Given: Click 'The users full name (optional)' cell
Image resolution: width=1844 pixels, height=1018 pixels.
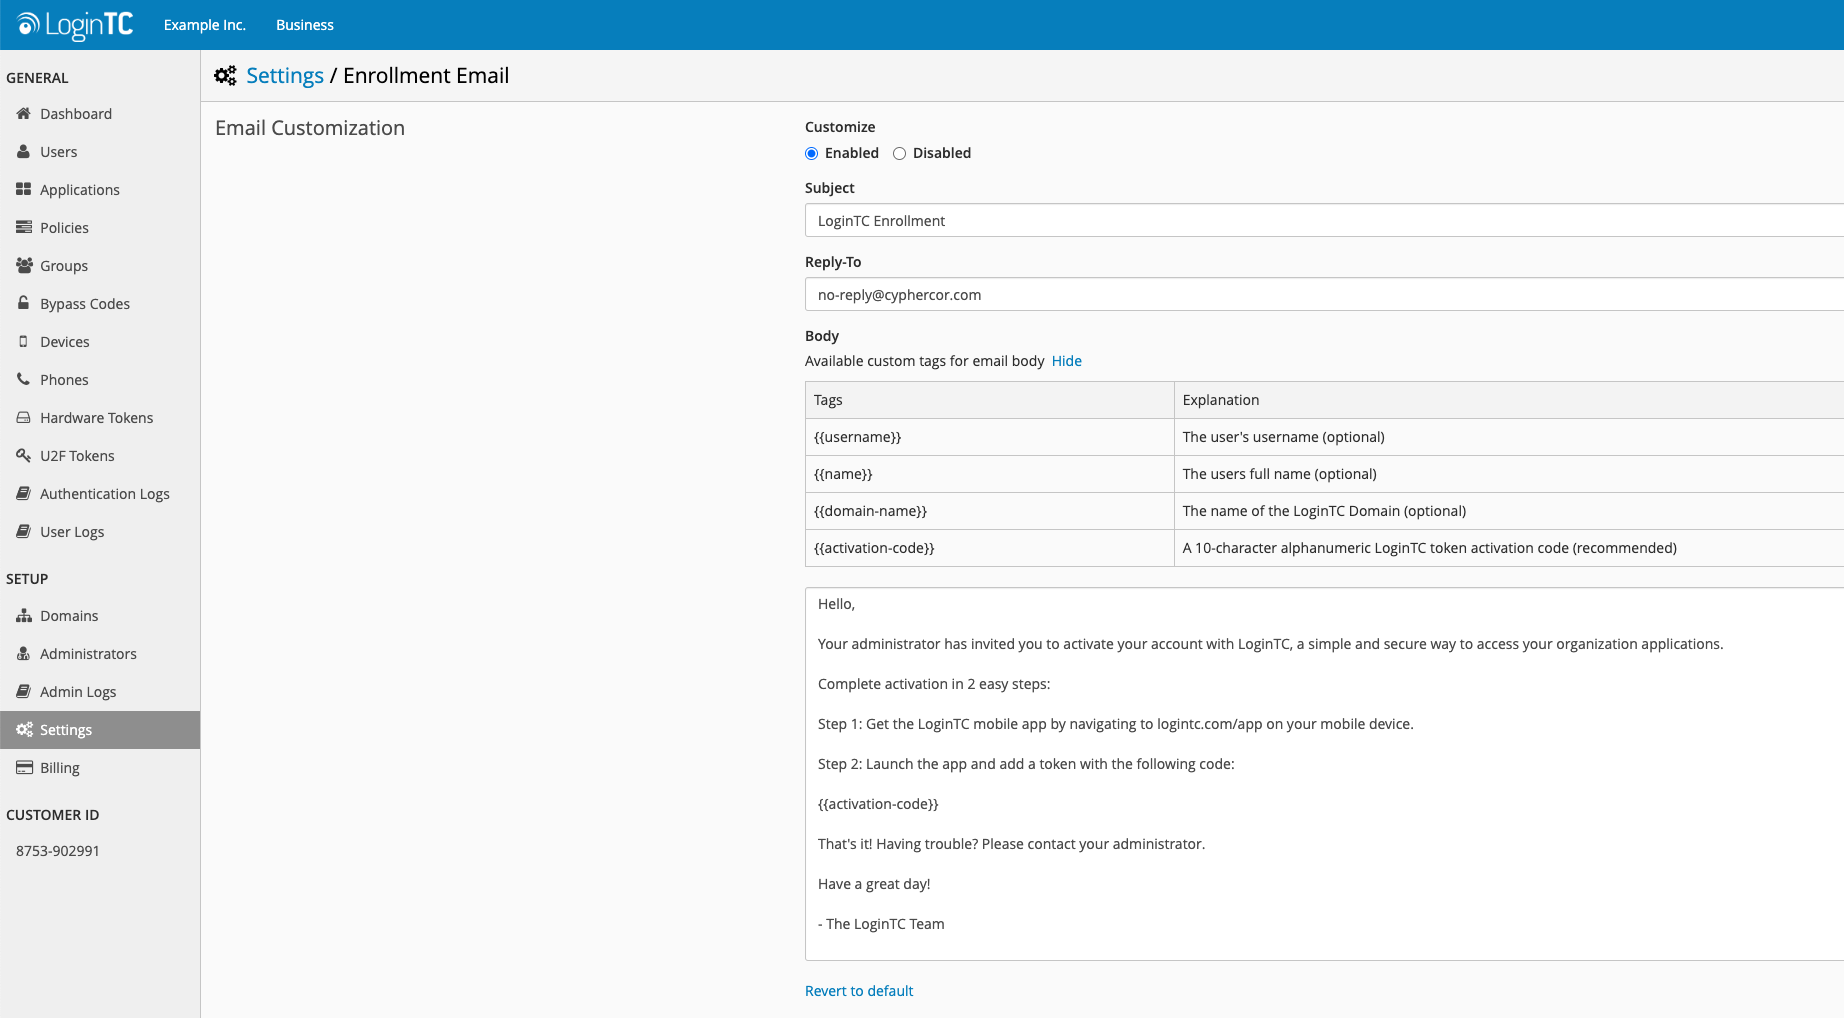Looking at the screenshot, I should (x=1509, y=474).
